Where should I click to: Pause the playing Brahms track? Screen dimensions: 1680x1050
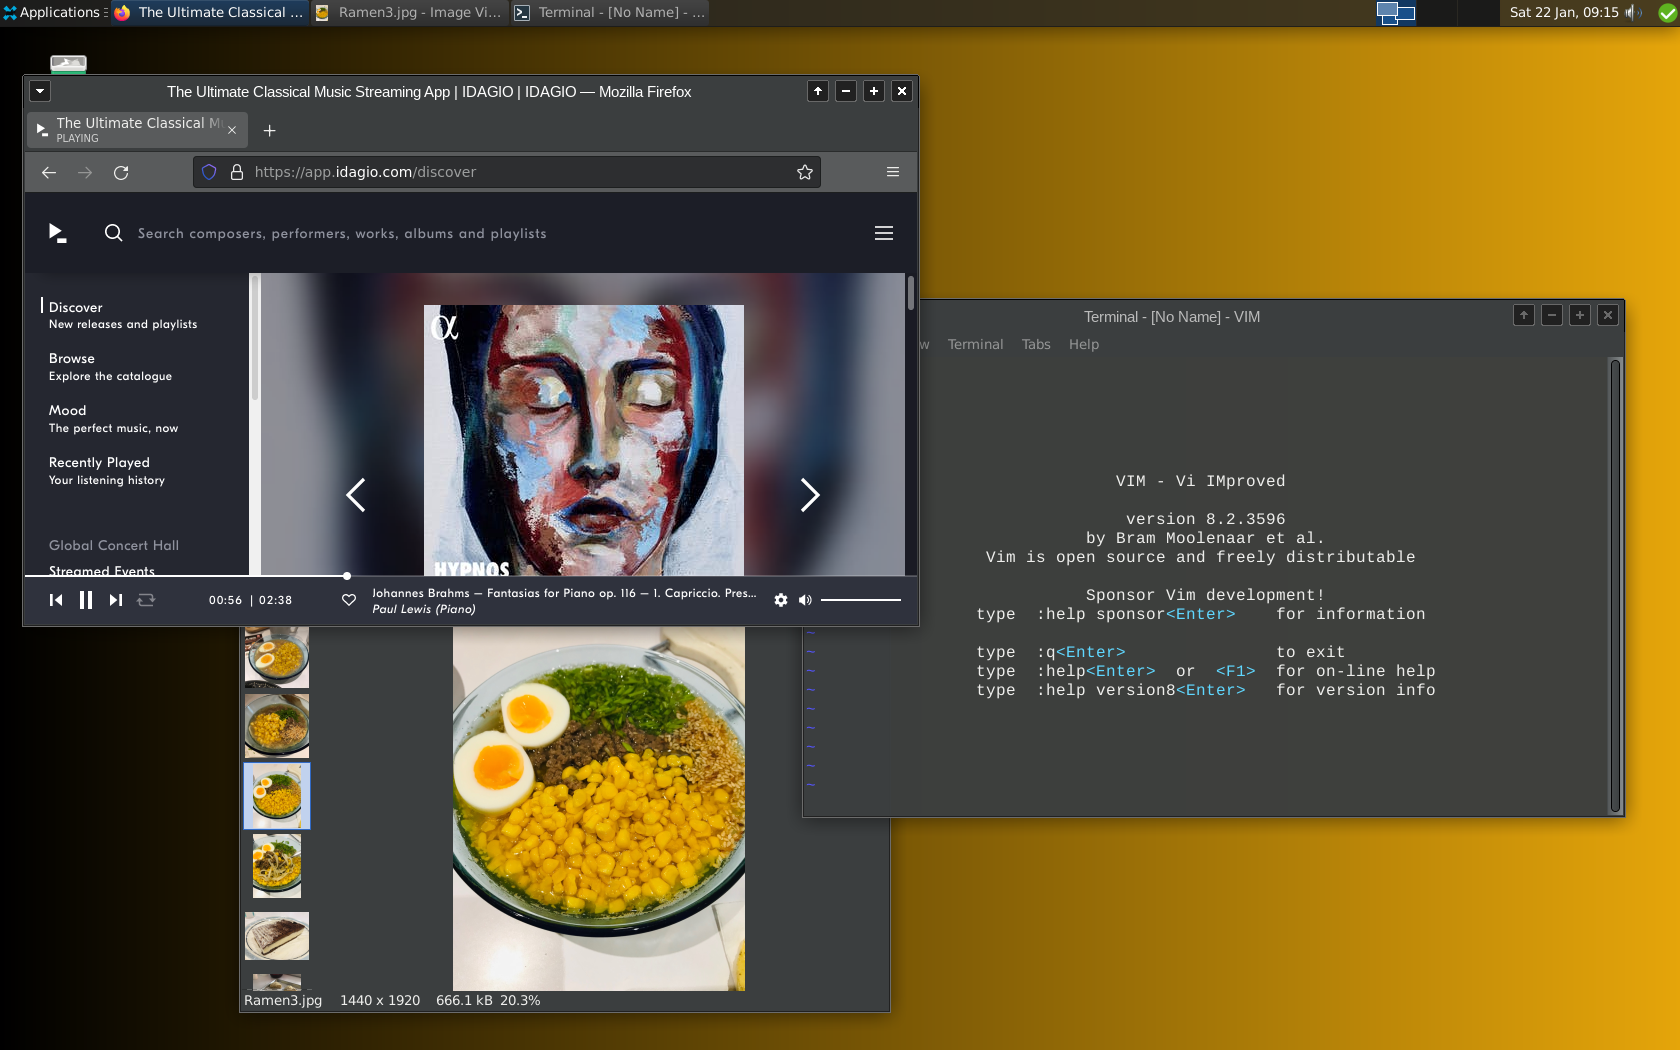pyautogui.click(x=86, y=600)
